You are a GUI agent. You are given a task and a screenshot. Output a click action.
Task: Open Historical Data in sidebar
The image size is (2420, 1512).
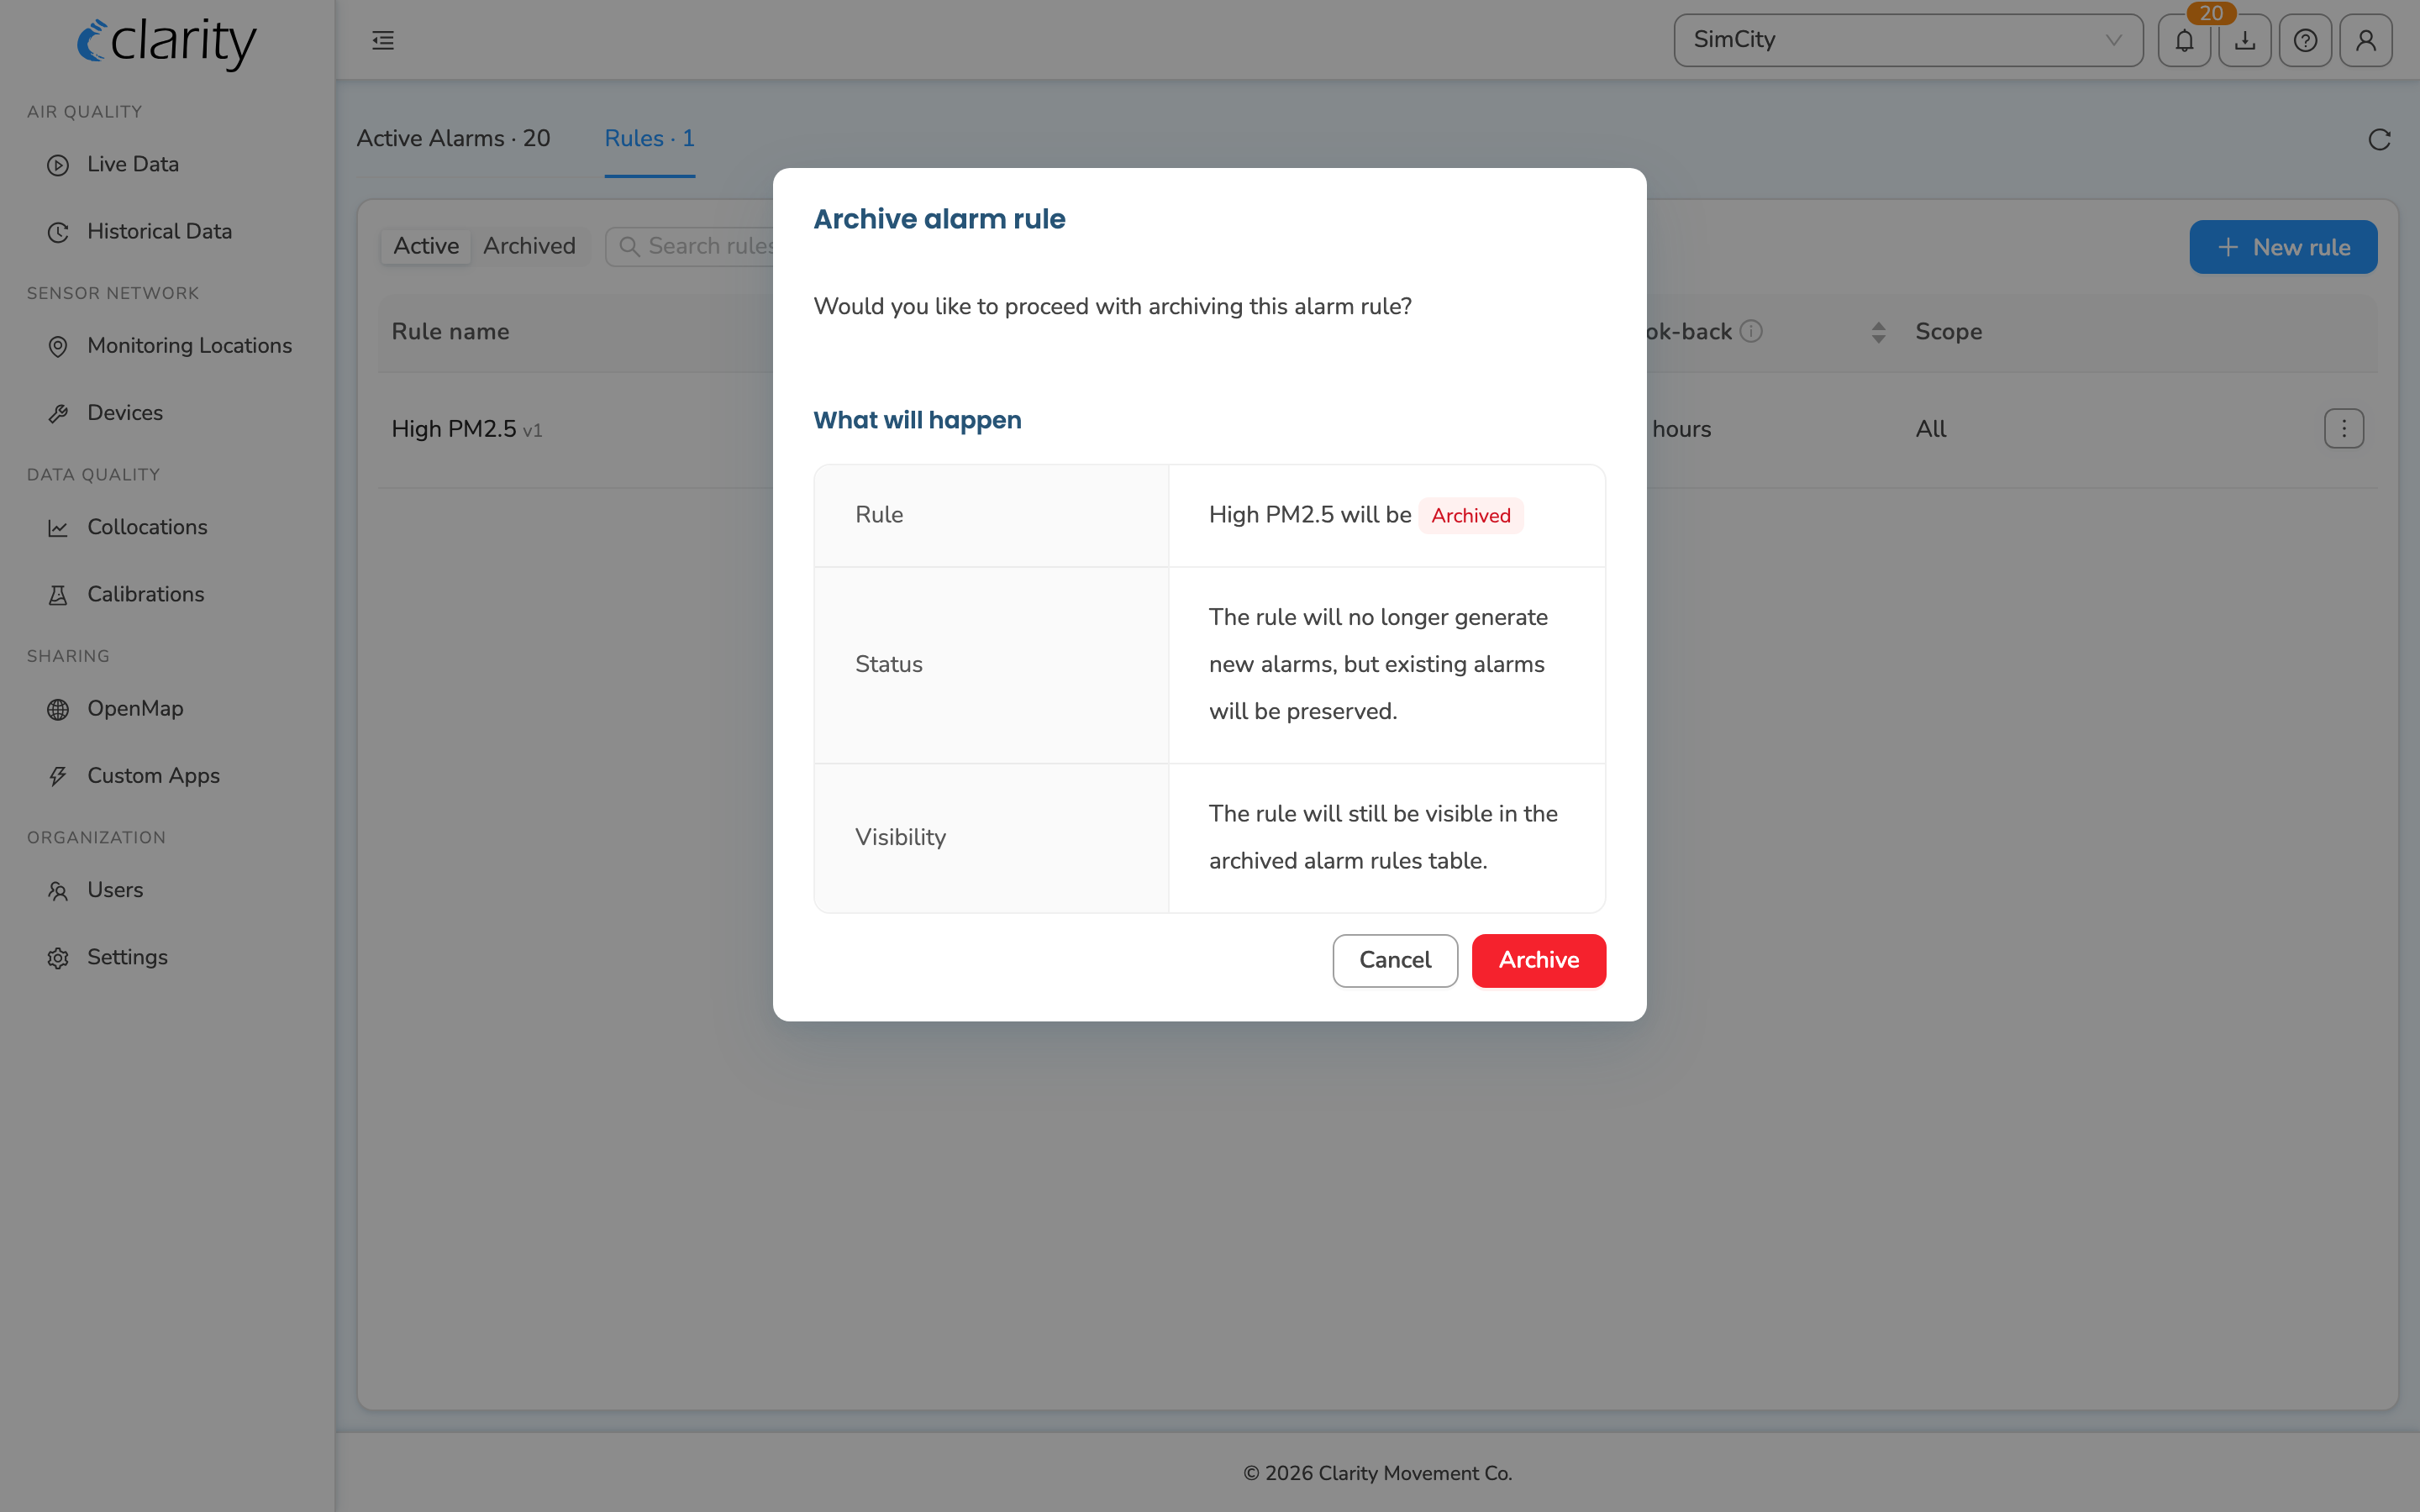click(x=159, y=231)
